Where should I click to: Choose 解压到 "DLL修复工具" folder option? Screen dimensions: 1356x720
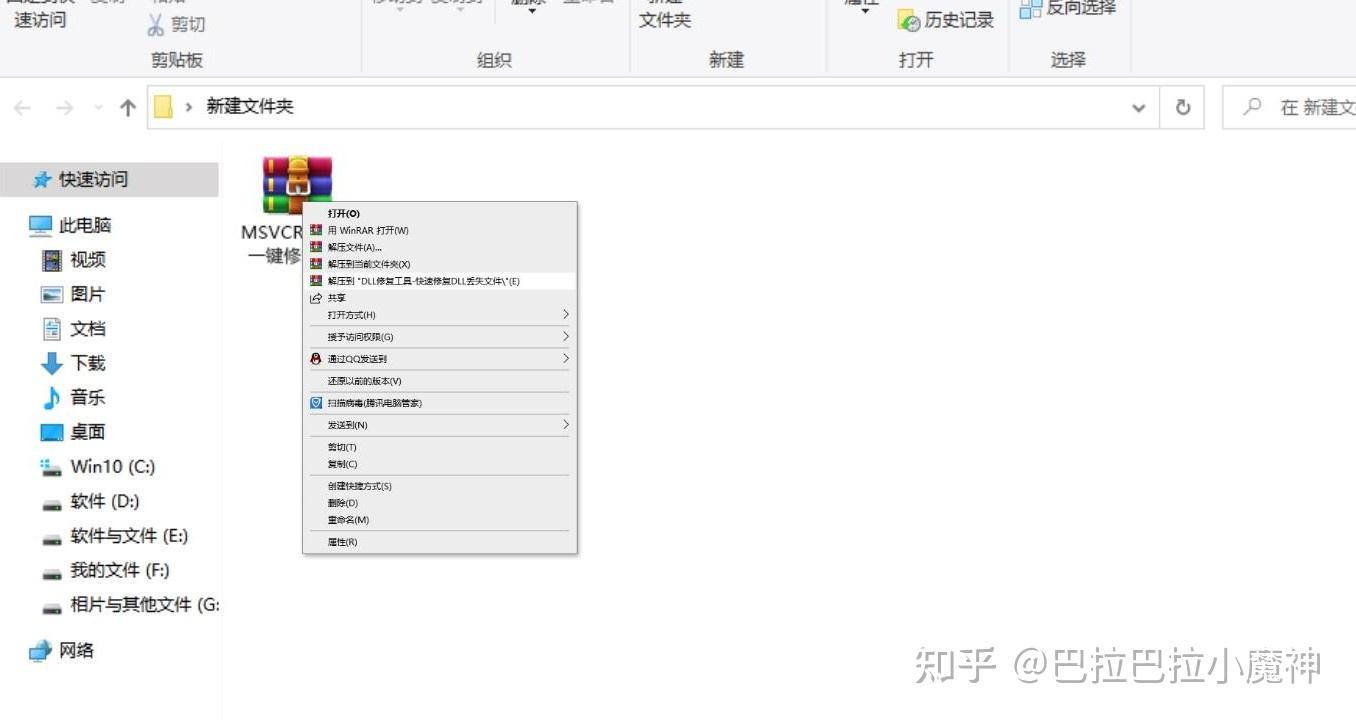(x=440, y=281)
